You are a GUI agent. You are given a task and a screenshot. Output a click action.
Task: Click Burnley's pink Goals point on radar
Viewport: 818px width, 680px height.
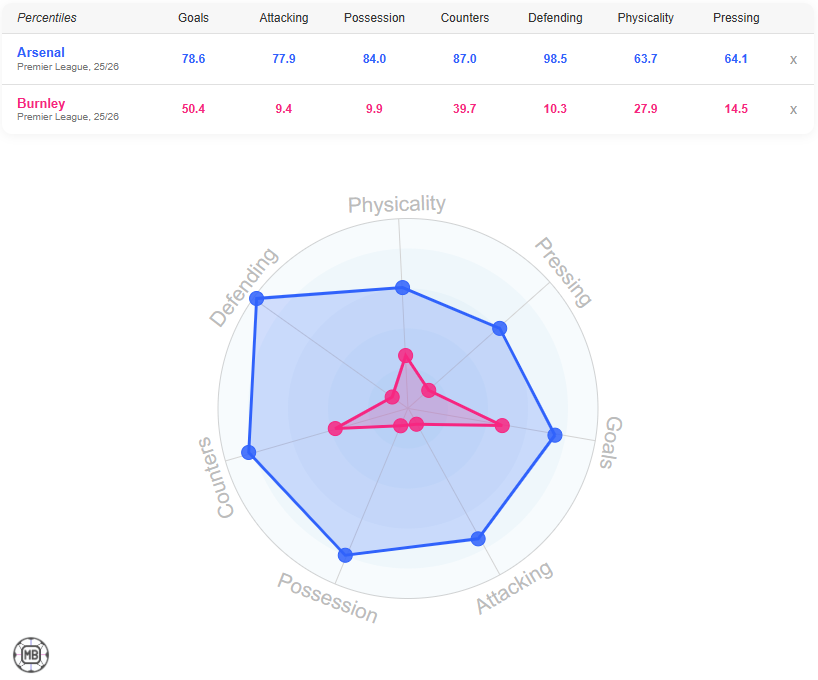502,425
